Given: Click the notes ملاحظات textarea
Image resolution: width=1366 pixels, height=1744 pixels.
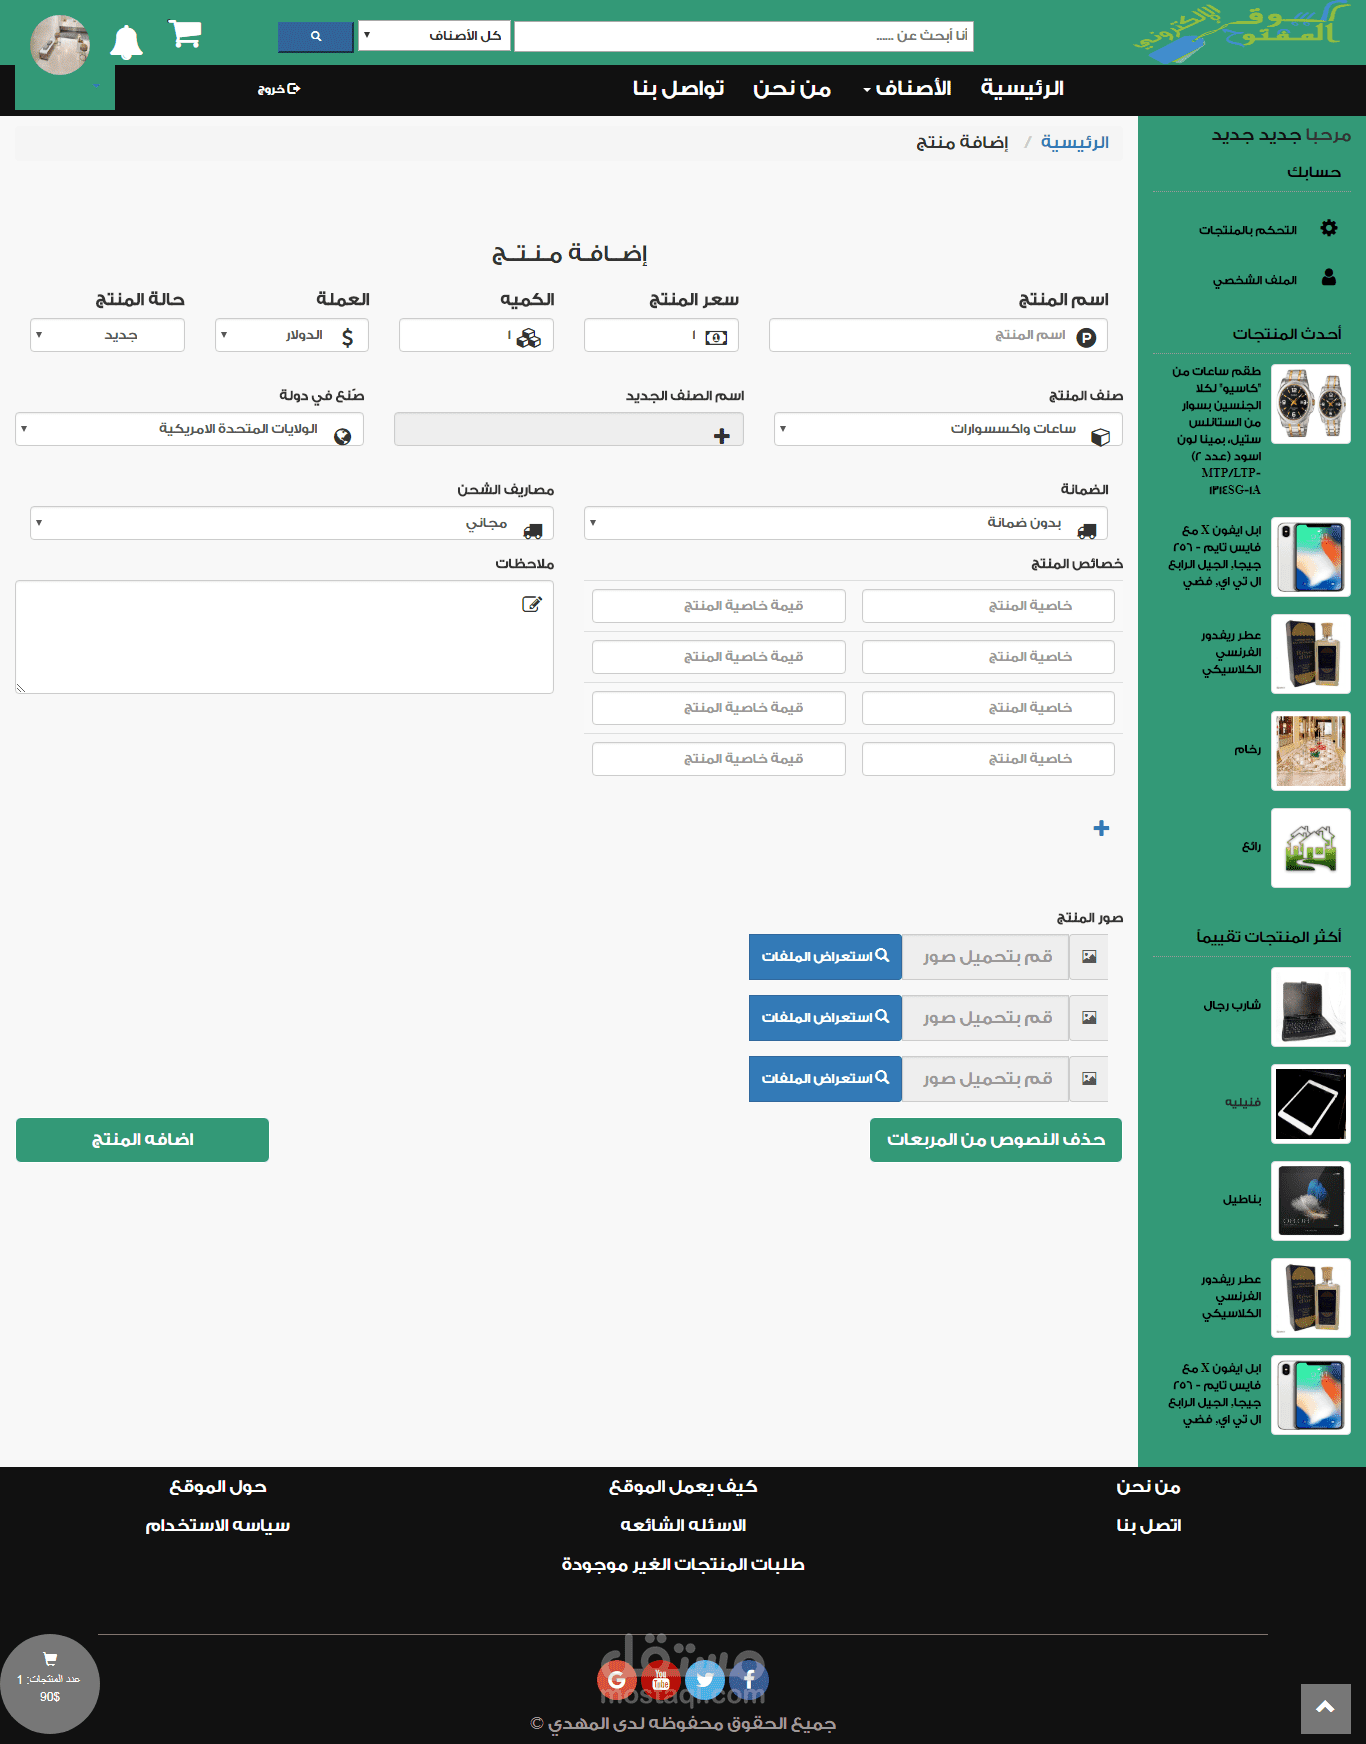Looking at the screenshot, I should [284, 637].
